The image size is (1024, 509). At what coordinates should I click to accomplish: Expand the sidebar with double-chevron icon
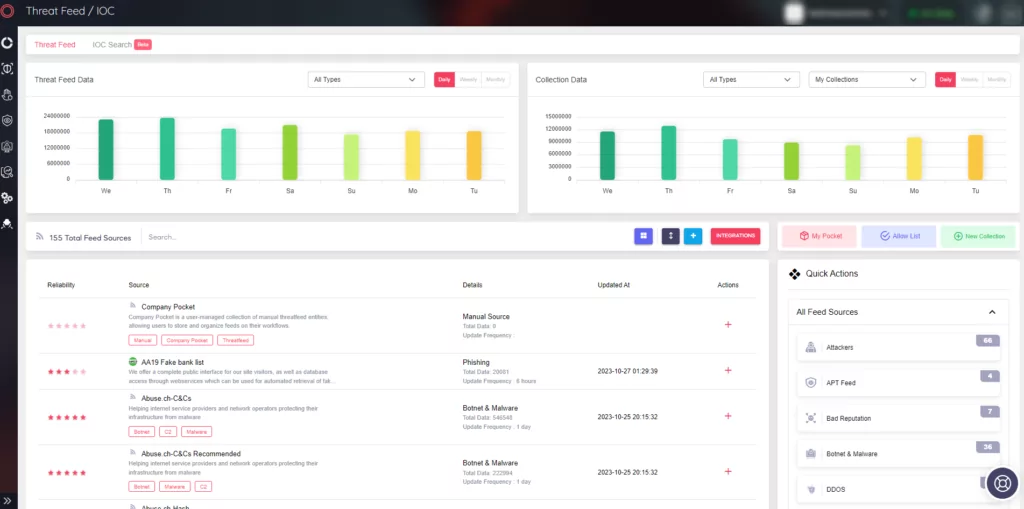point(8,501)
